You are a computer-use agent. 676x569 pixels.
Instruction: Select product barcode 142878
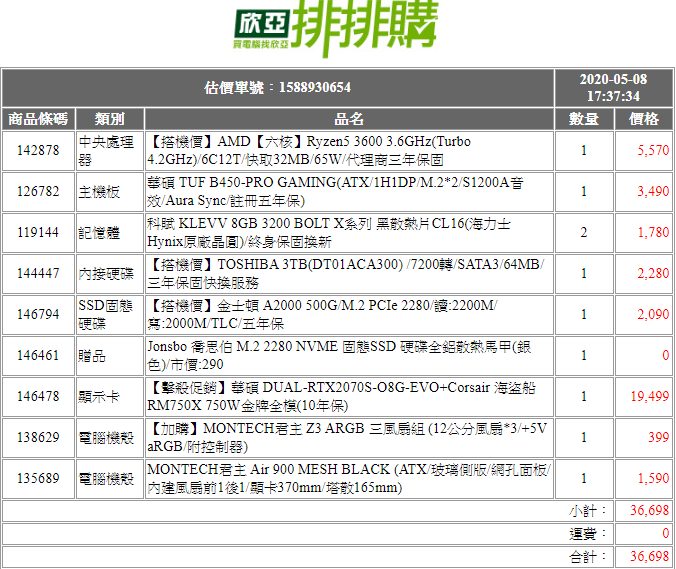(x=38, y=150)
